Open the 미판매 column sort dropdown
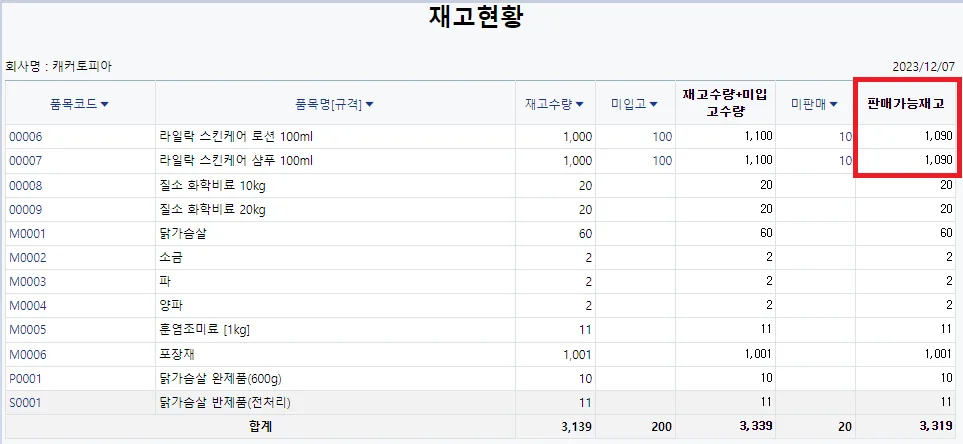 [833, 104]
